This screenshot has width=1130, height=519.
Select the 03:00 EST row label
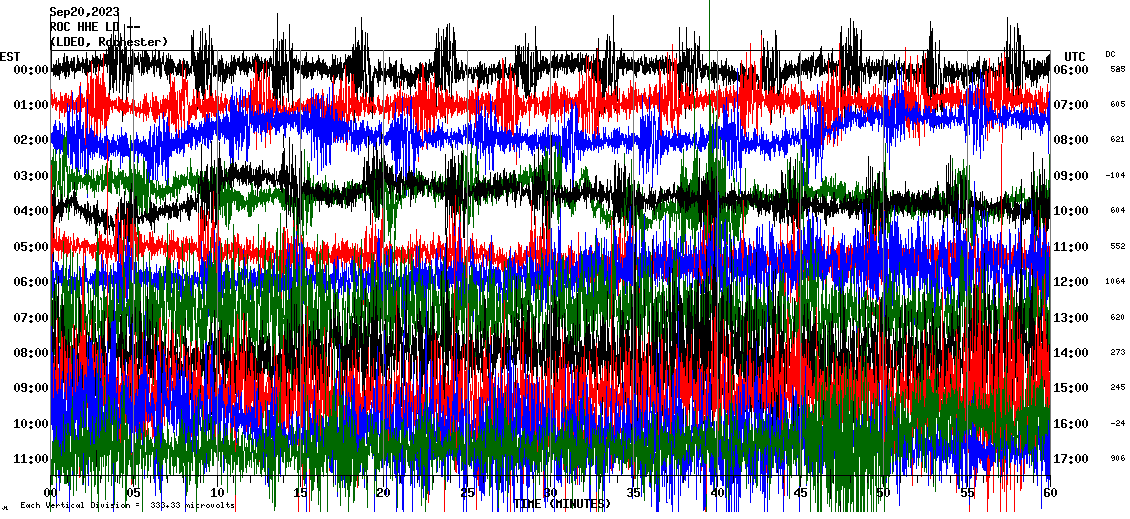click(x=32, y=176)
